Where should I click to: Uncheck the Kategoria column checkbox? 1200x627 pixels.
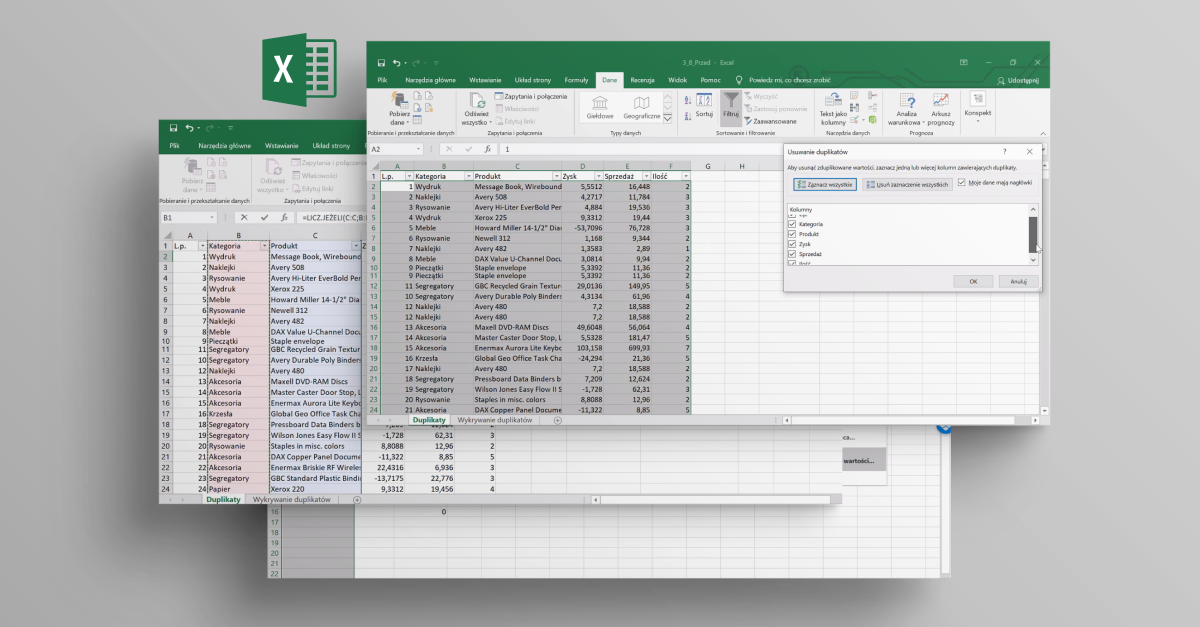click(793, 226)
